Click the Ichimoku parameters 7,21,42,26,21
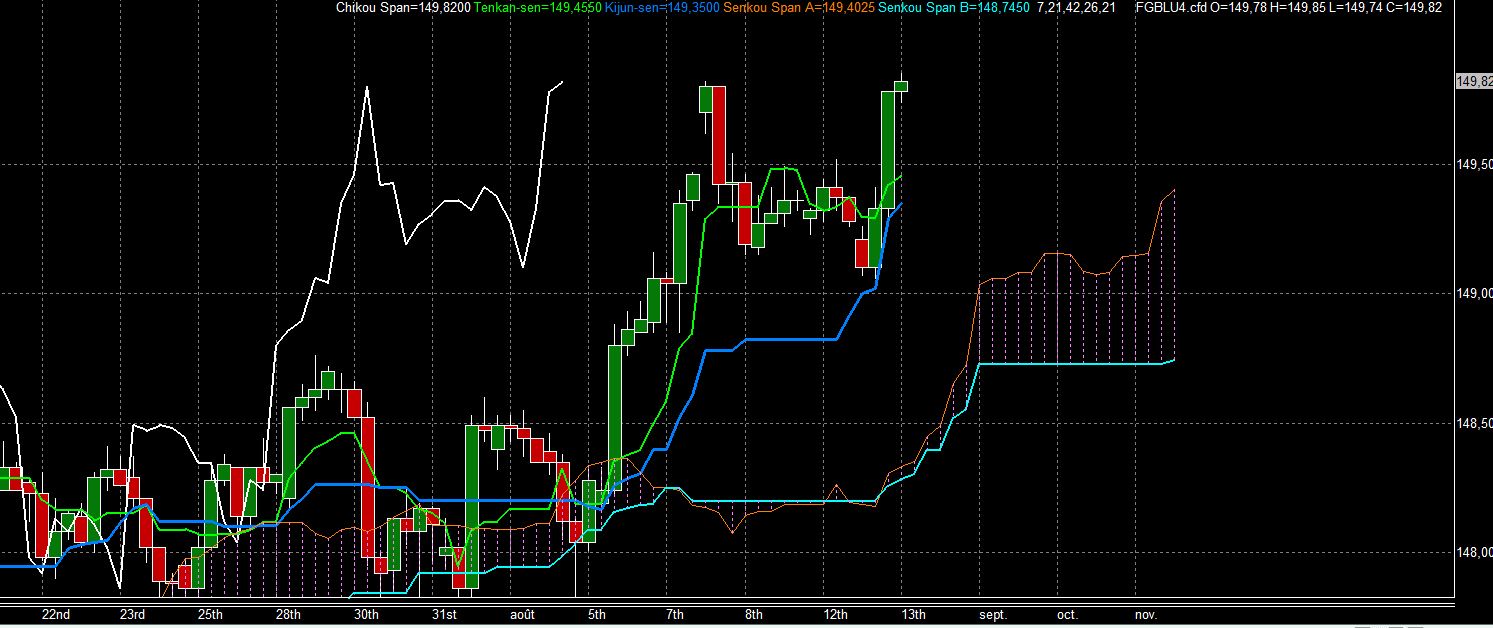The width and height of the screenshot is (1493, 628). 1076,8
